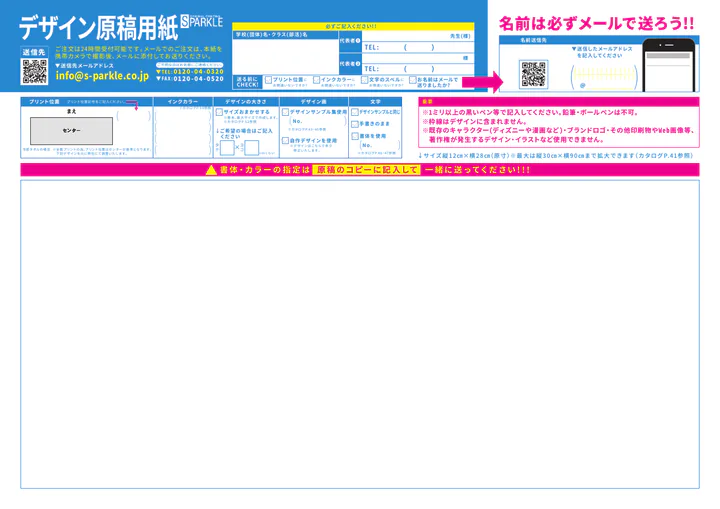
Task: Click the smartphone illustration
Action: [x=669, y=65]
